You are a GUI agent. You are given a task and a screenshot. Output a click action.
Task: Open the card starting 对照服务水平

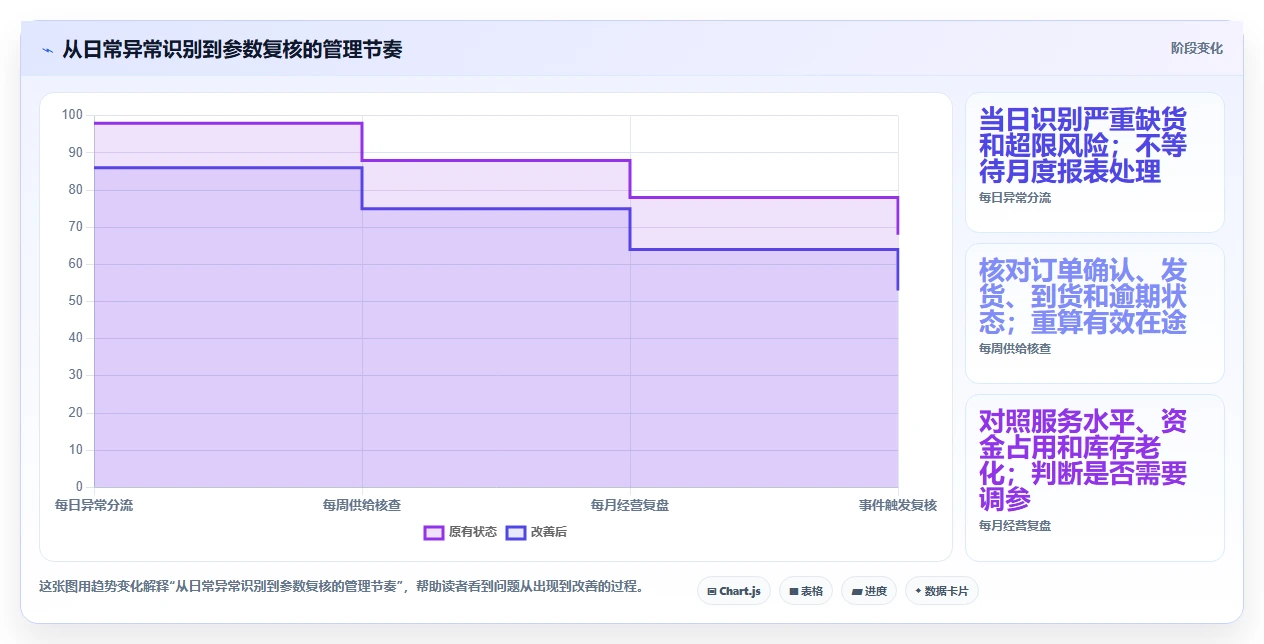tap(1094, 478)
